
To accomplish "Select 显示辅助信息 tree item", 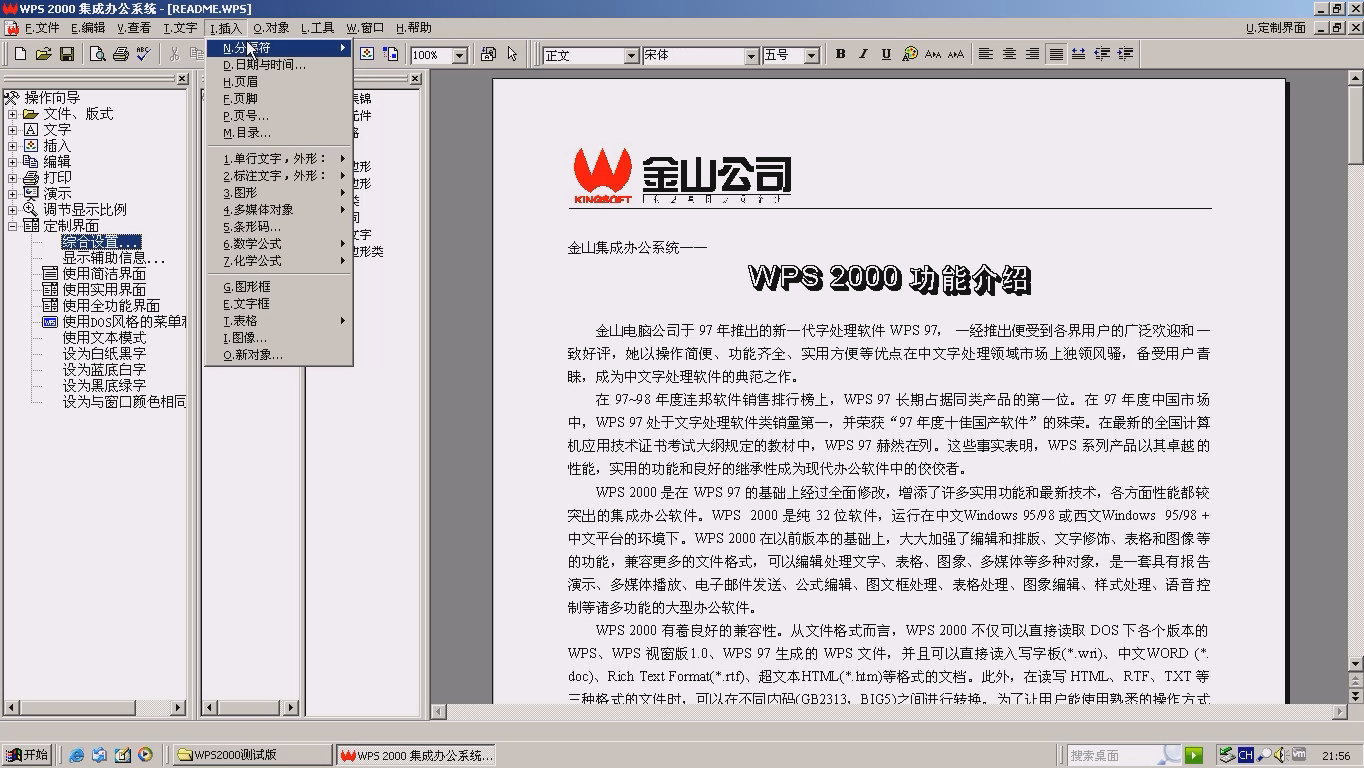I will click(114, 258).
